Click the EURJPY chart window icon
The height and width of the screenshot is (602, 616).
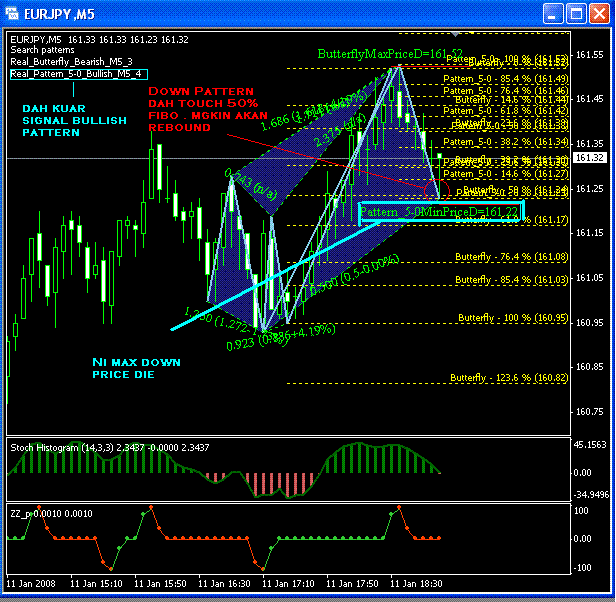[12, 14]
